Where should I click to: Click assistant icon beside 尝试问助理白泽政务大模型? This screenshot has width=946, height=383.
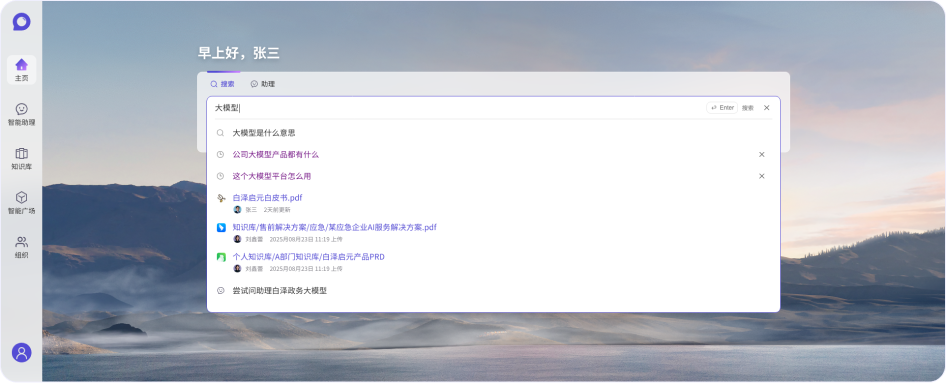pyautogui.click(x=220, y=291)
